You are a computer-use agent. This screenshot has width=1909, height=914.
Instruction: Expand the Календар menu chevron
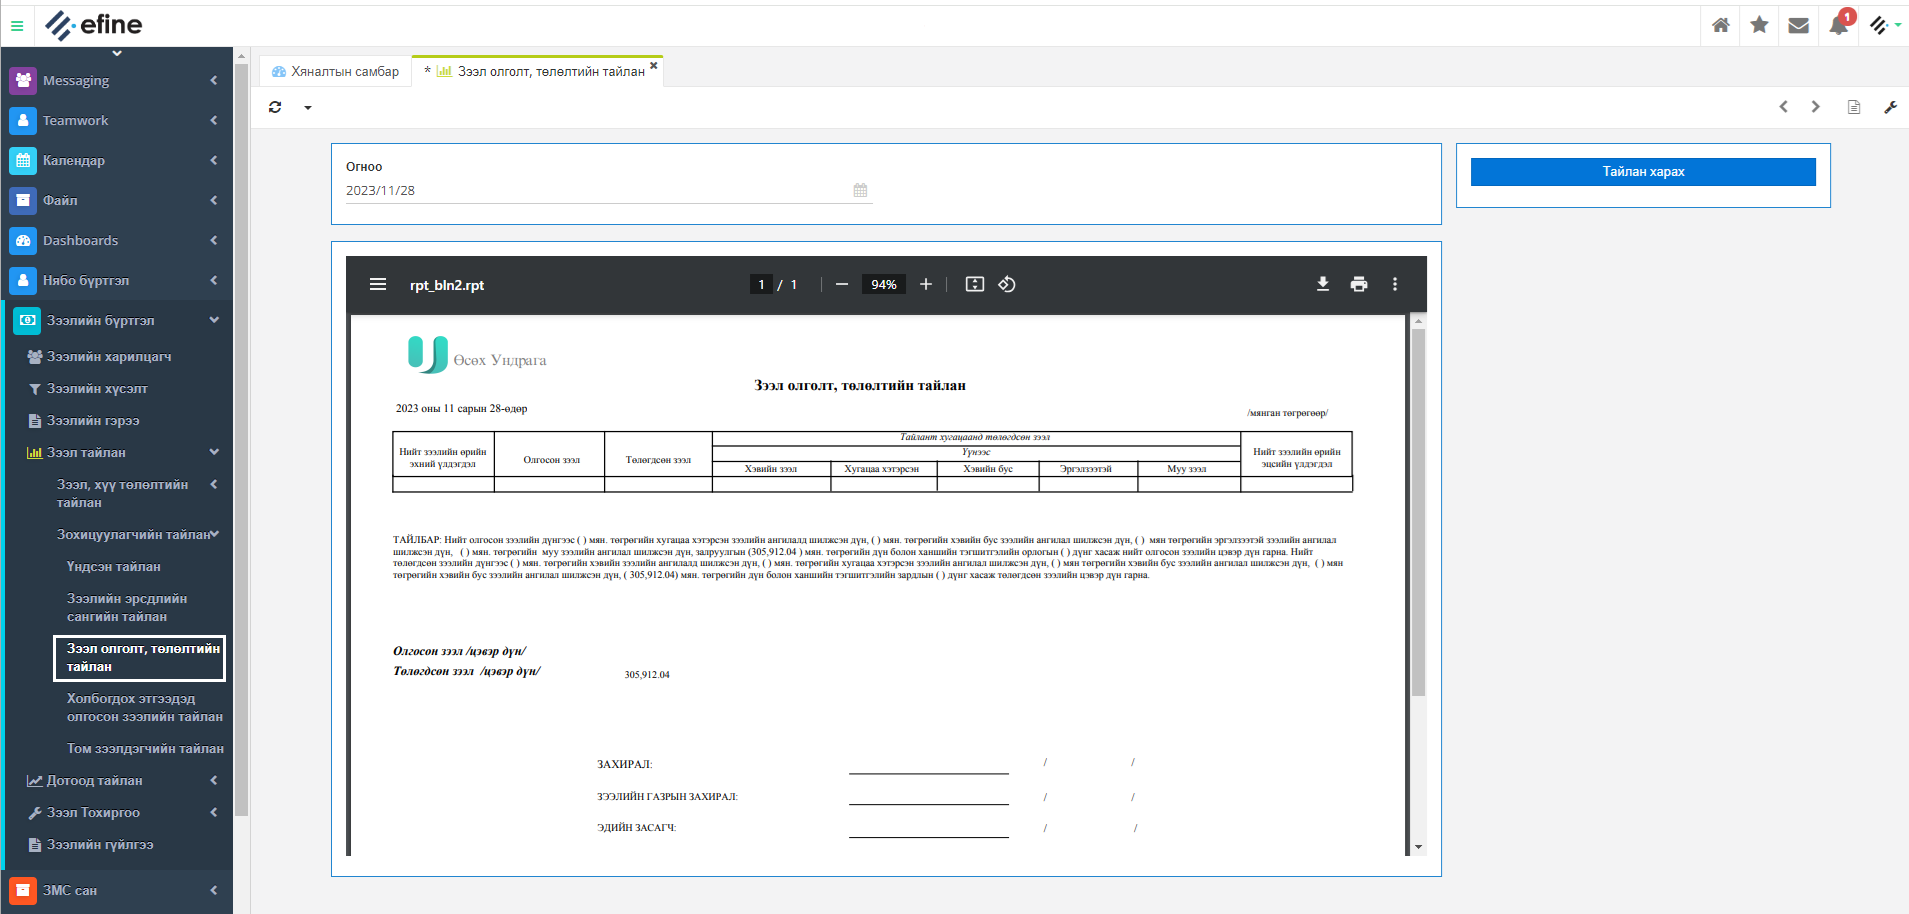click(x=214, y=160)
